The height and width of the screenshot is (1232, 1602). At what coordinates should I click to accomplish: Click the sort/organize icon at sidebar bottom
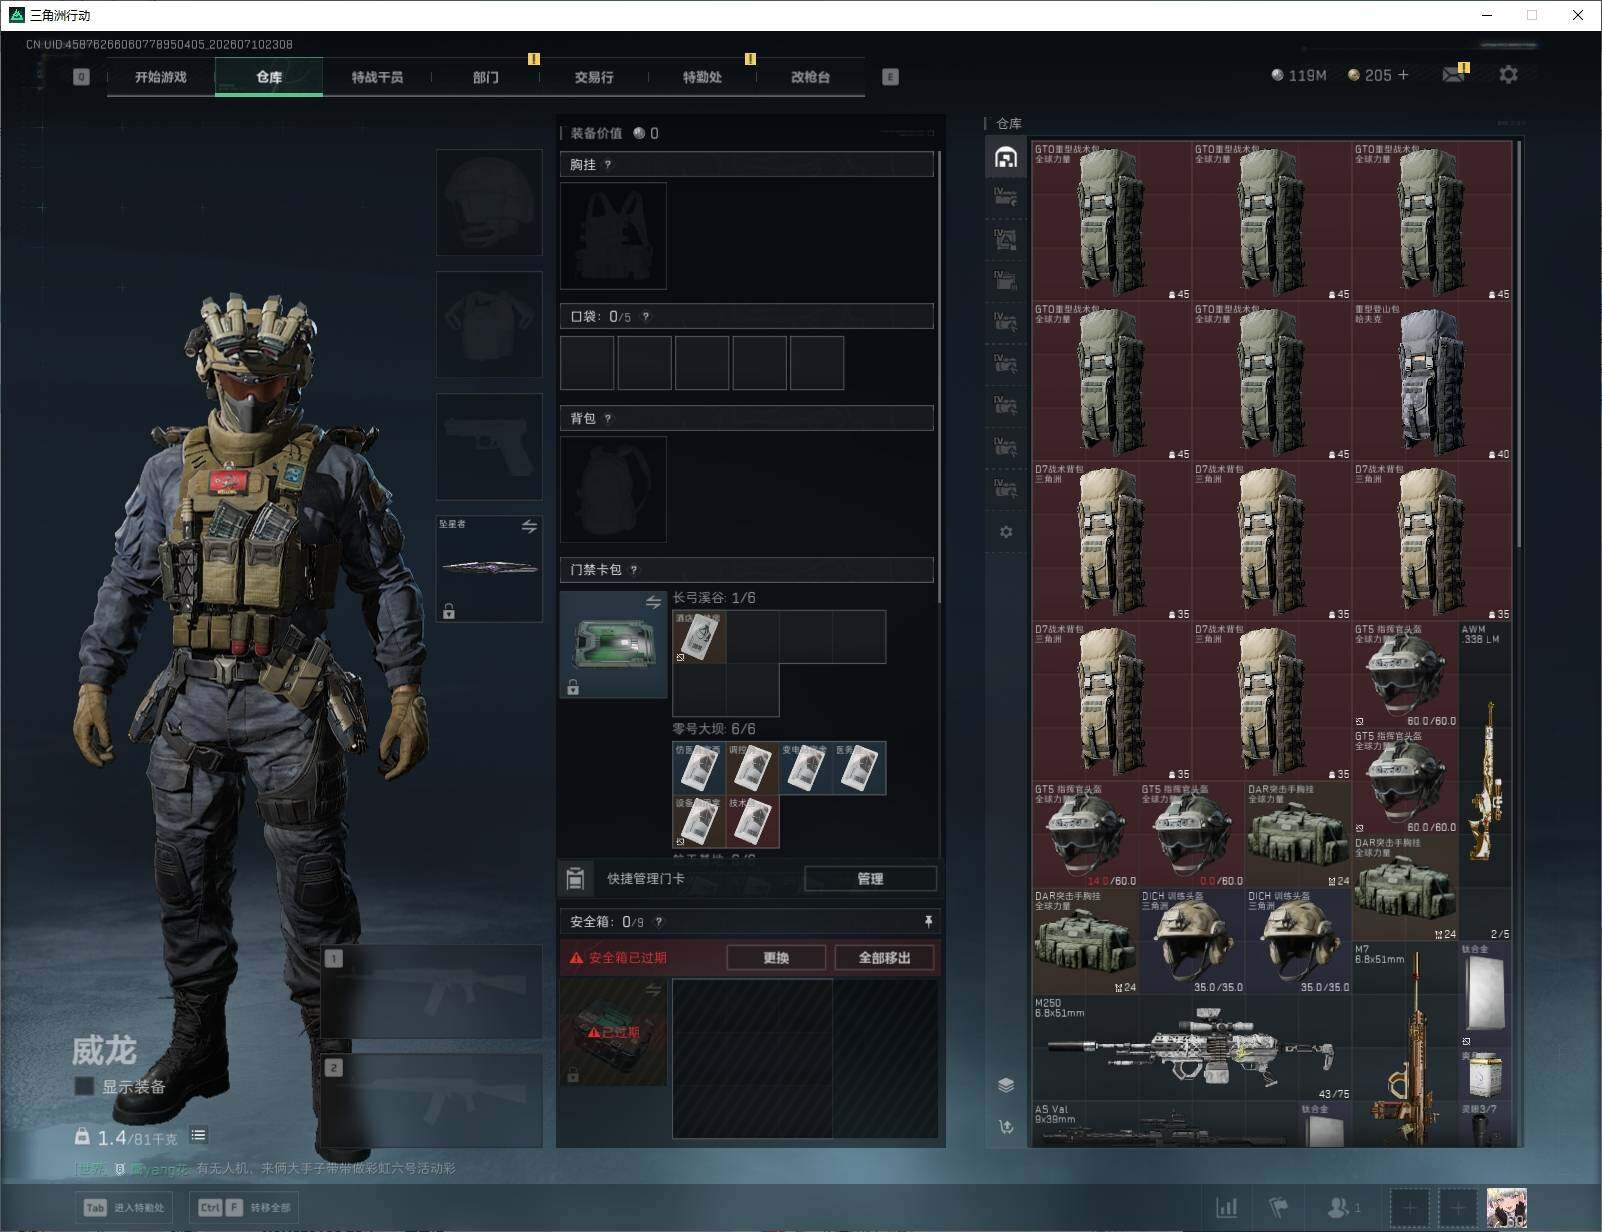click(x=1006, y=1126)
